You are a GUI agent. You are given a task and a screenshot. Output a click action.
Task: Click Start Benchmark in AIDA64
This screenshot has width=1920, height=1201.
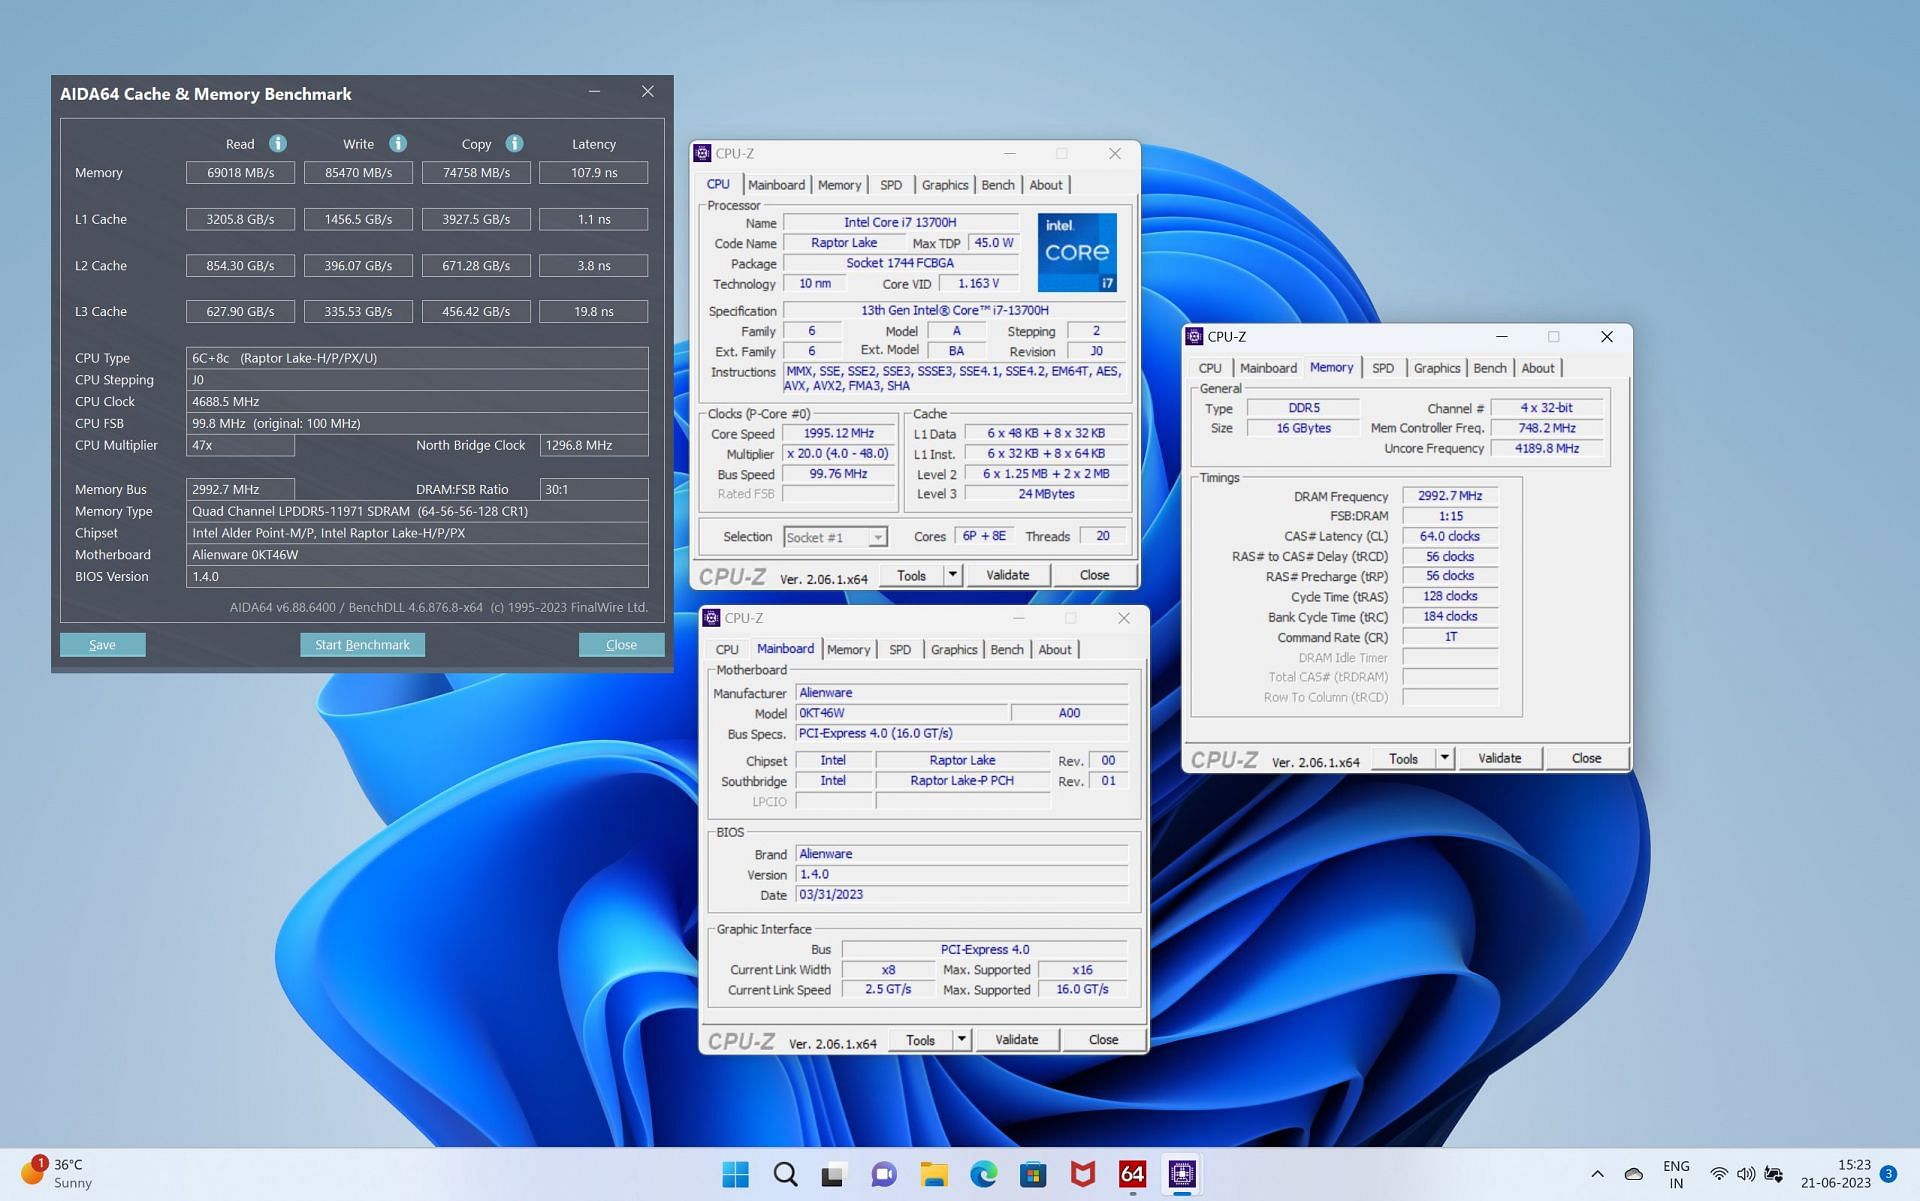362,645
